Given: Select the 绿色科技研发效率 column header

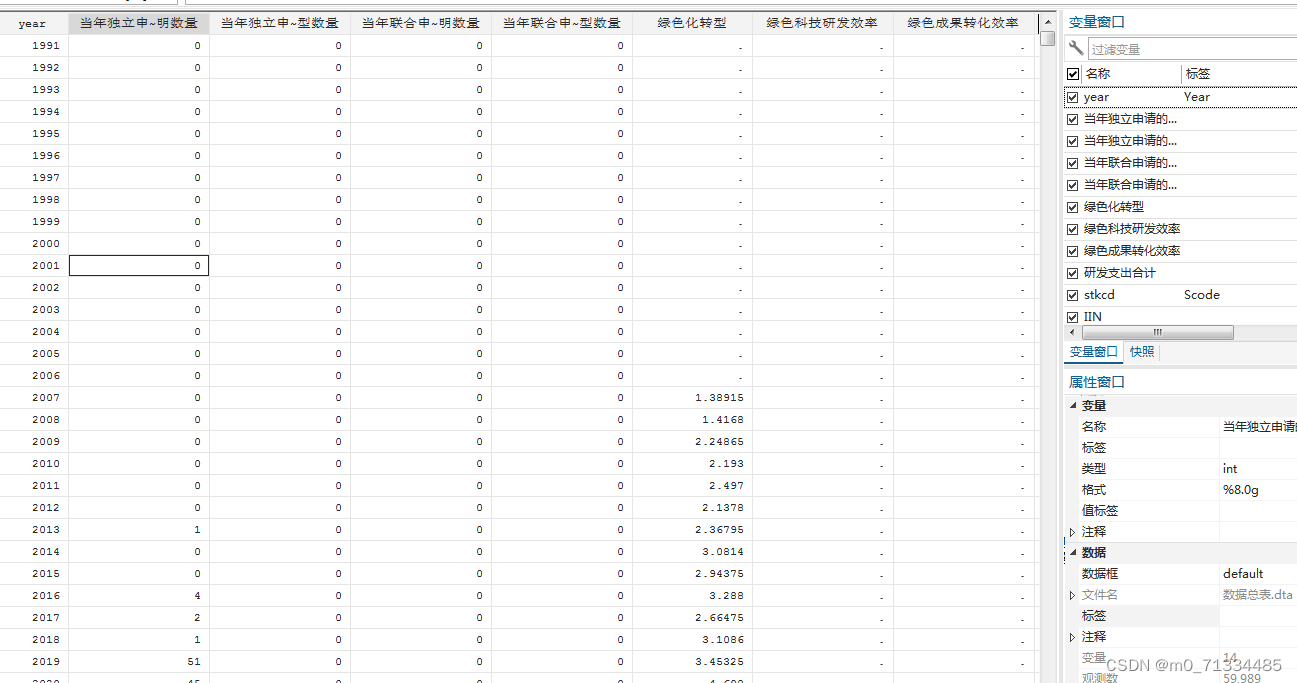Looking at the screenshot, I should pos(823,23).
